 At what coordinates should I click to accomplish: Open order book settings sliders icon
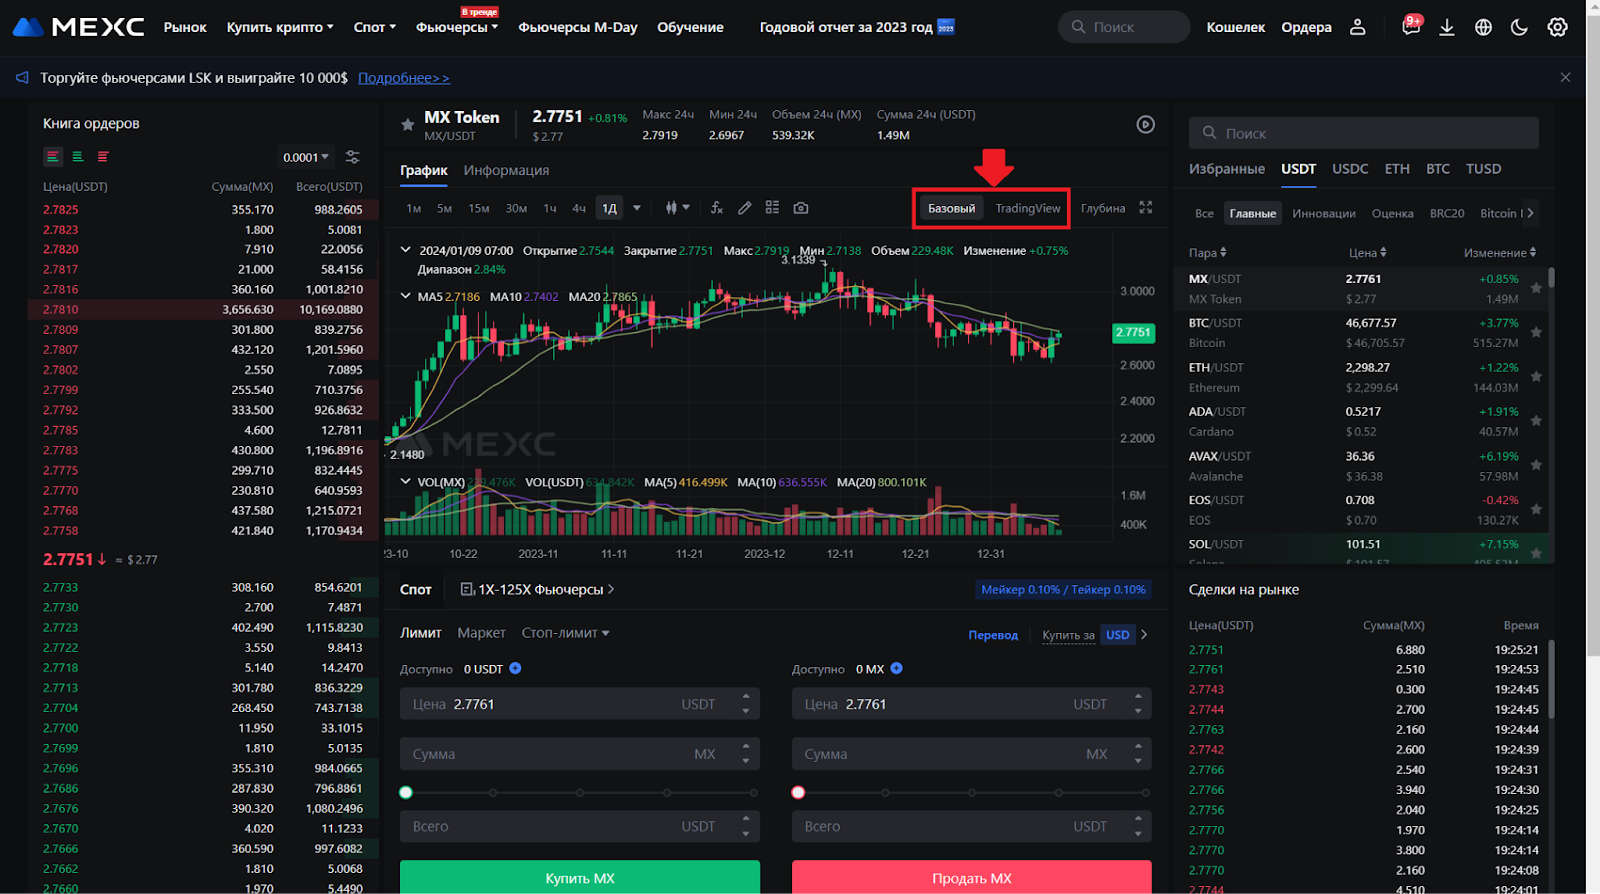[352, 157]
